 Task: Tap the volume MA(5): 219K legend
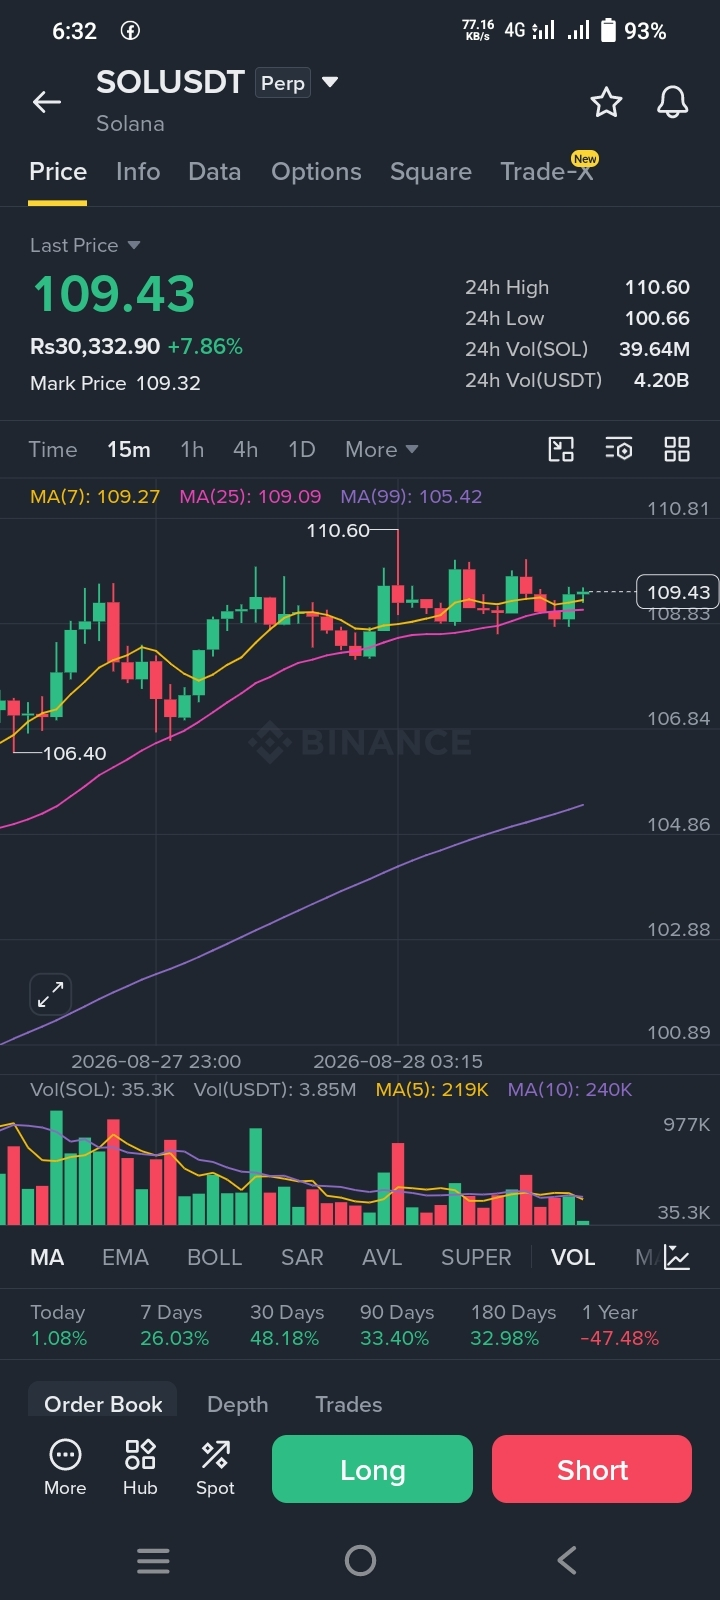(x=432, y=1089)
